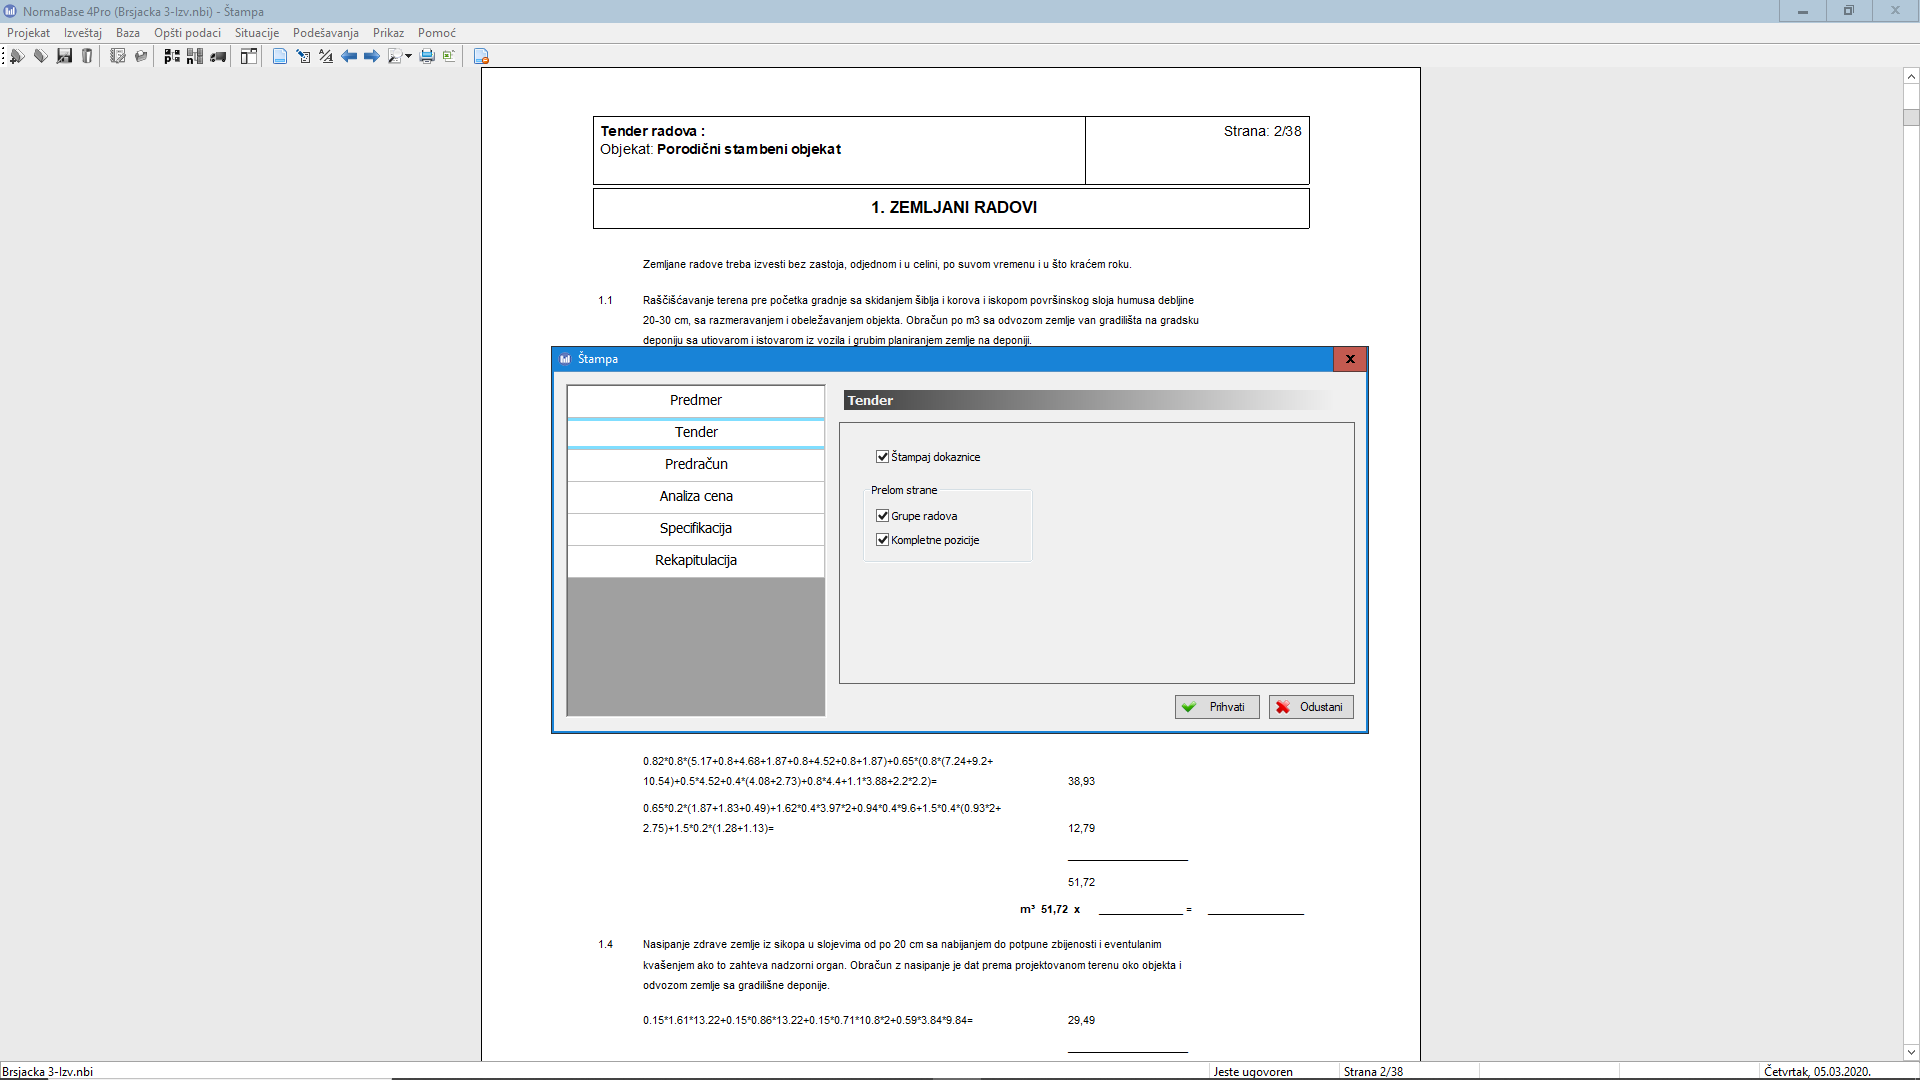The height and width of the screenshot is (1080, 1920).
Task: Click the close print preview page icon
Action: [x=481, y=56]
